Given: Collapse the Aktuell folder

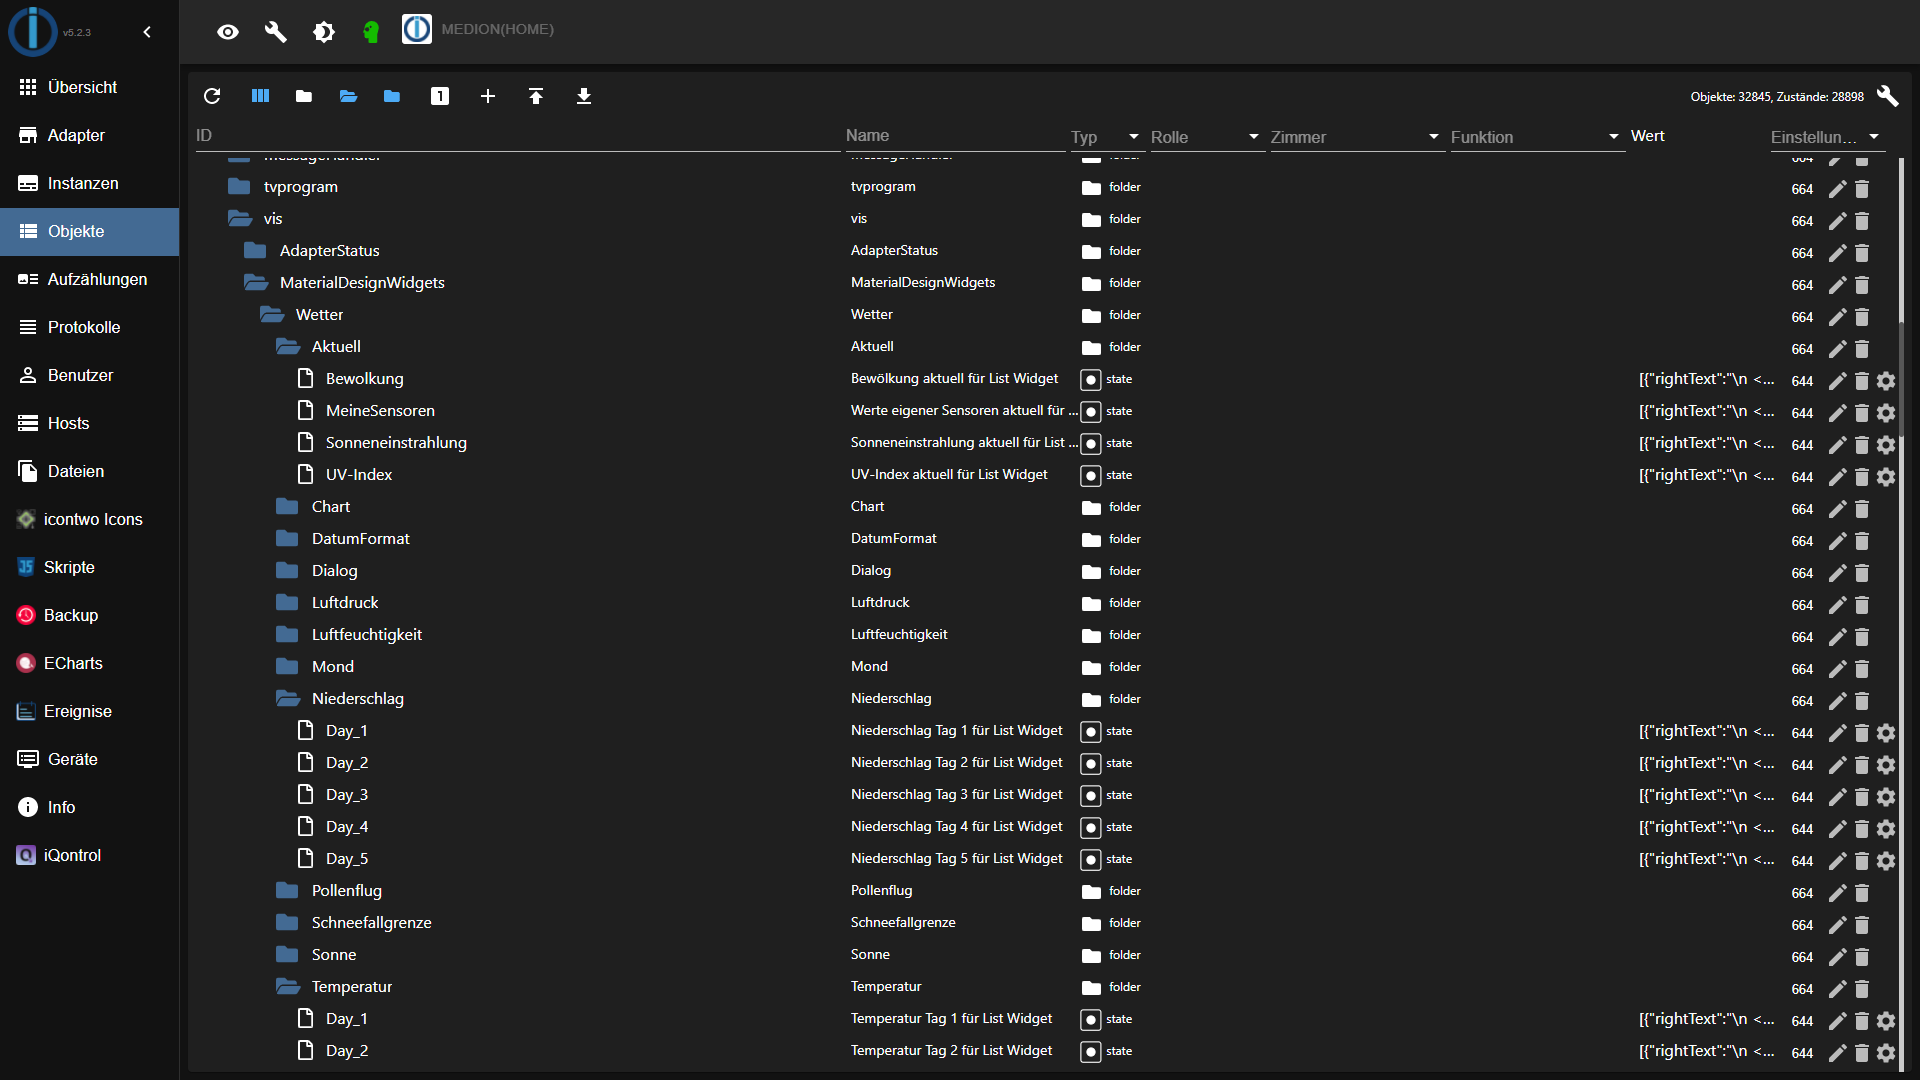Looking at the screenshot, I should tap(287, 346).
